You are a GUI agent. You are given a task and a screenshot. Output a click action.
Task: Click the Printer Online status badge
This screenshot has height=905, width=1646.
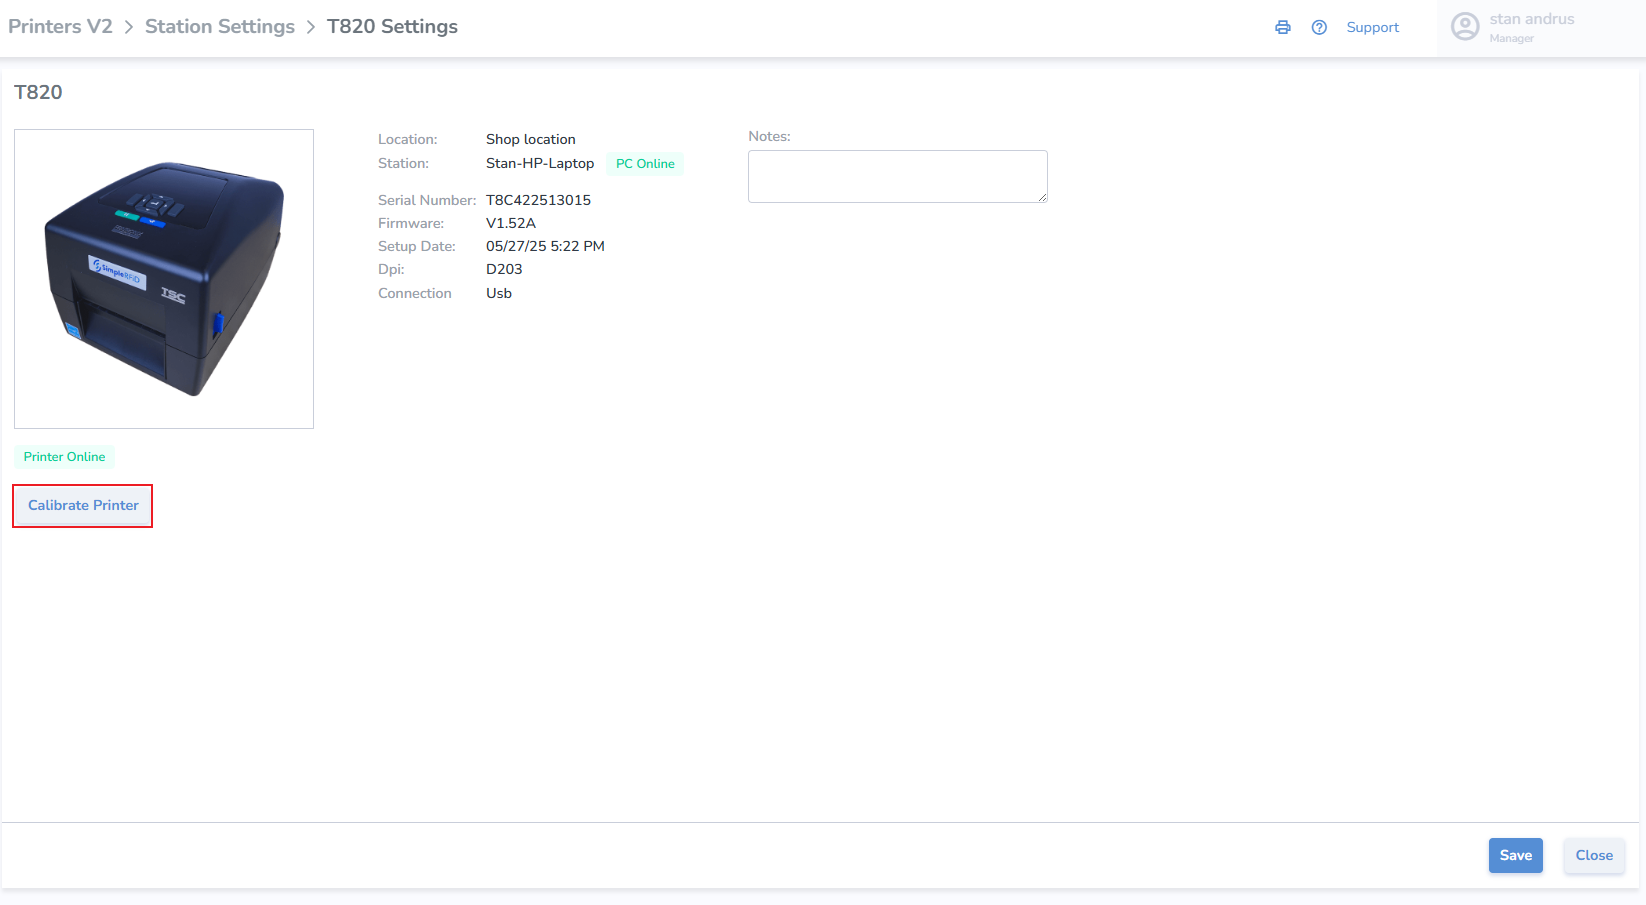pos(64,457)
